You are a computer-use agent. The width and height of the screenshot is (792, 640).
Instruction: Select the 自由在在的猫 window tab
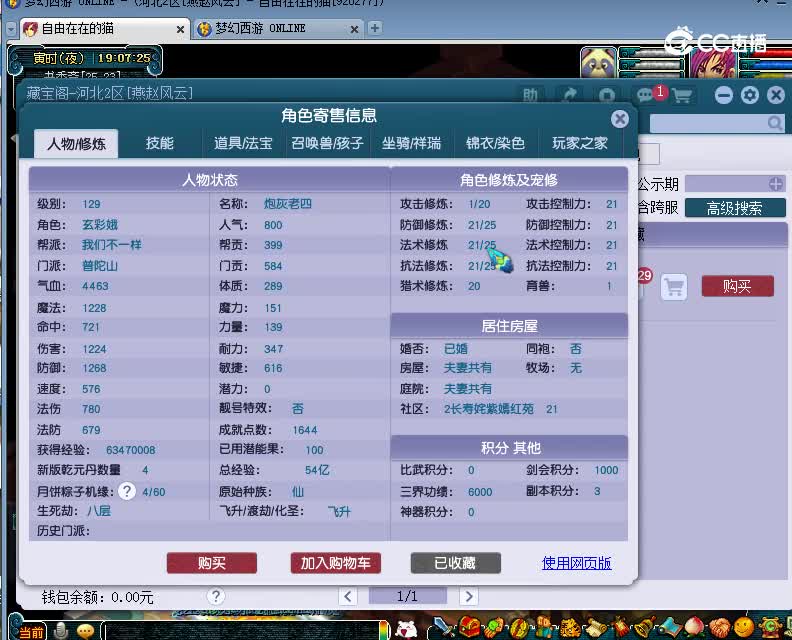pyautogui.click(x=104, y=29)
